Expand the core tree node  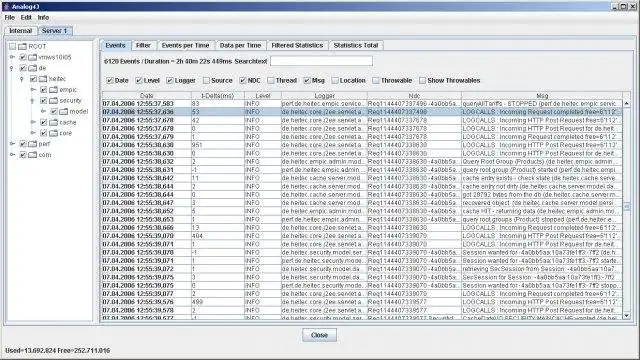(33, 133)
